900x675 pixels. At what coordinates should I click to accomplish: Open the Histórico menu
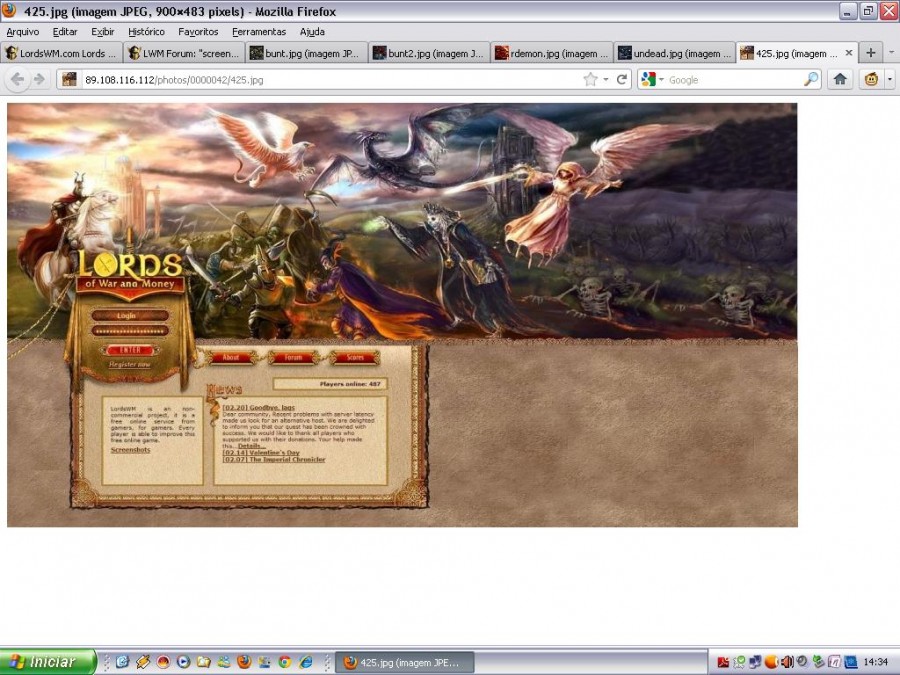146,32
